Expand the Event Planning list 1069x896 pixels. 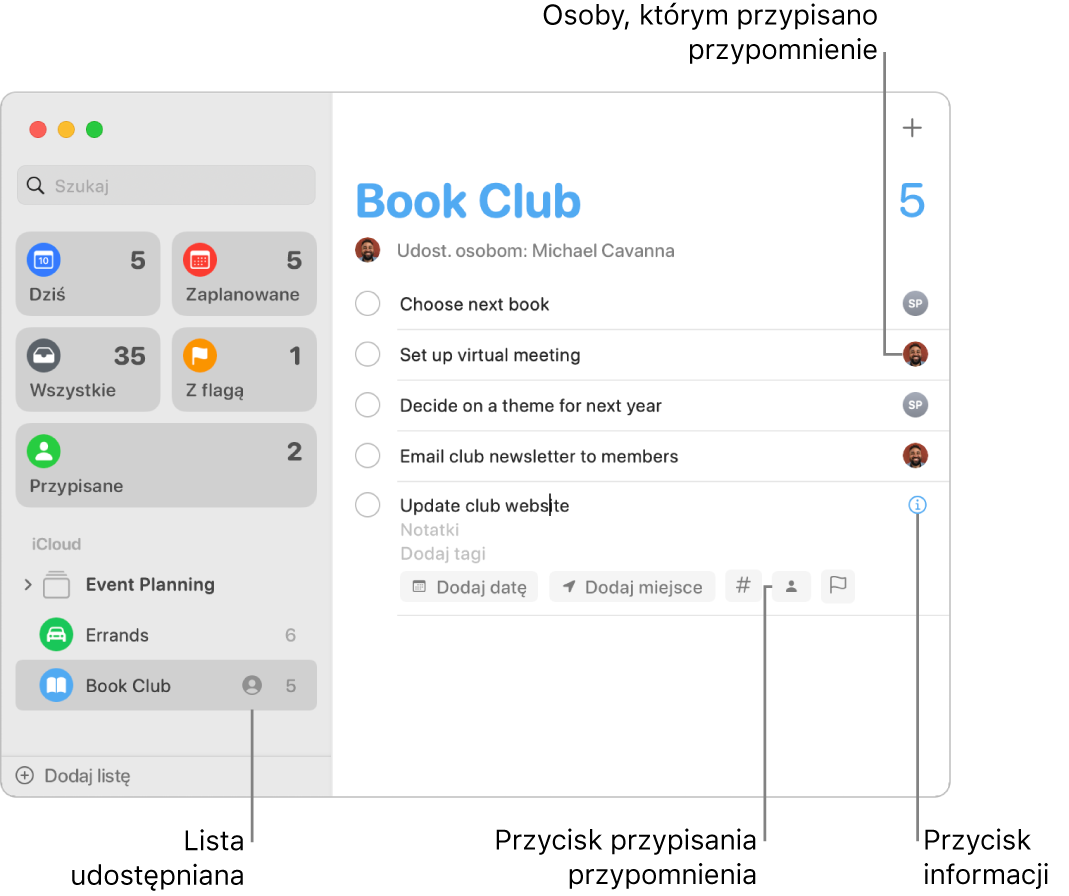[27, 585]
